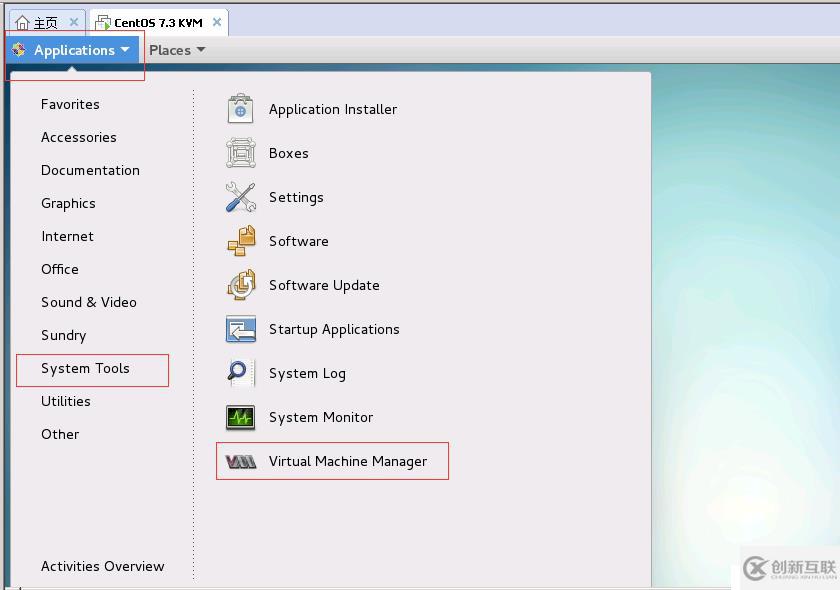840x590 pixels.
Task: Open the Application Installer icon
Action: (240, 109)
